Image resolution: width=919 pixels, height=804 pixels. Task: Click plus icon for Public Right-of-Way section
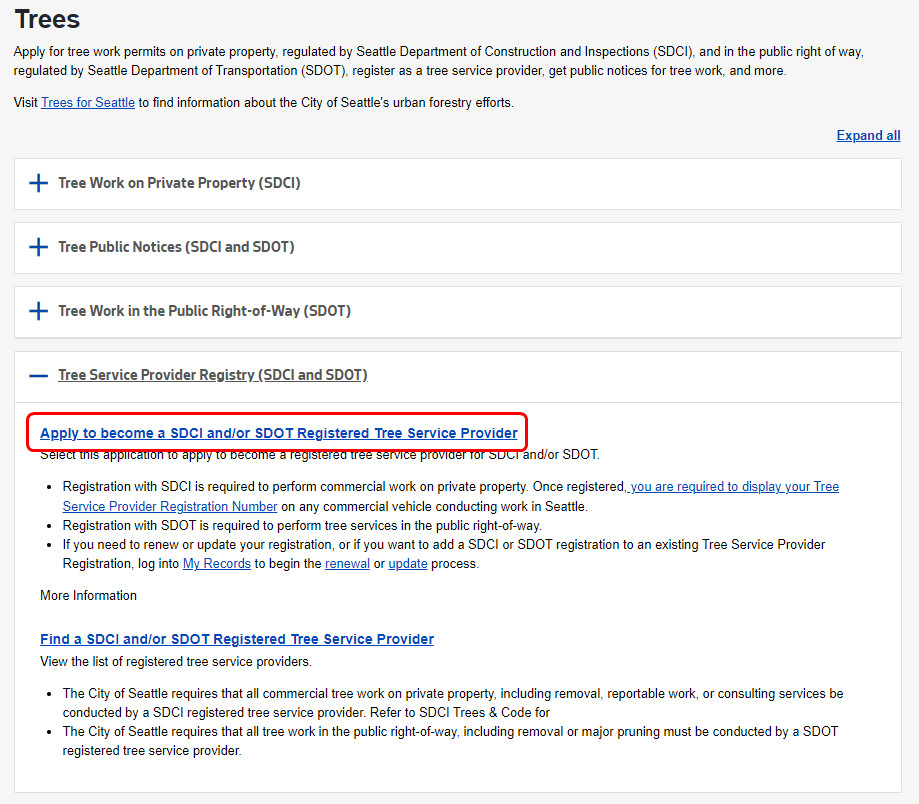tap(38, 311)
